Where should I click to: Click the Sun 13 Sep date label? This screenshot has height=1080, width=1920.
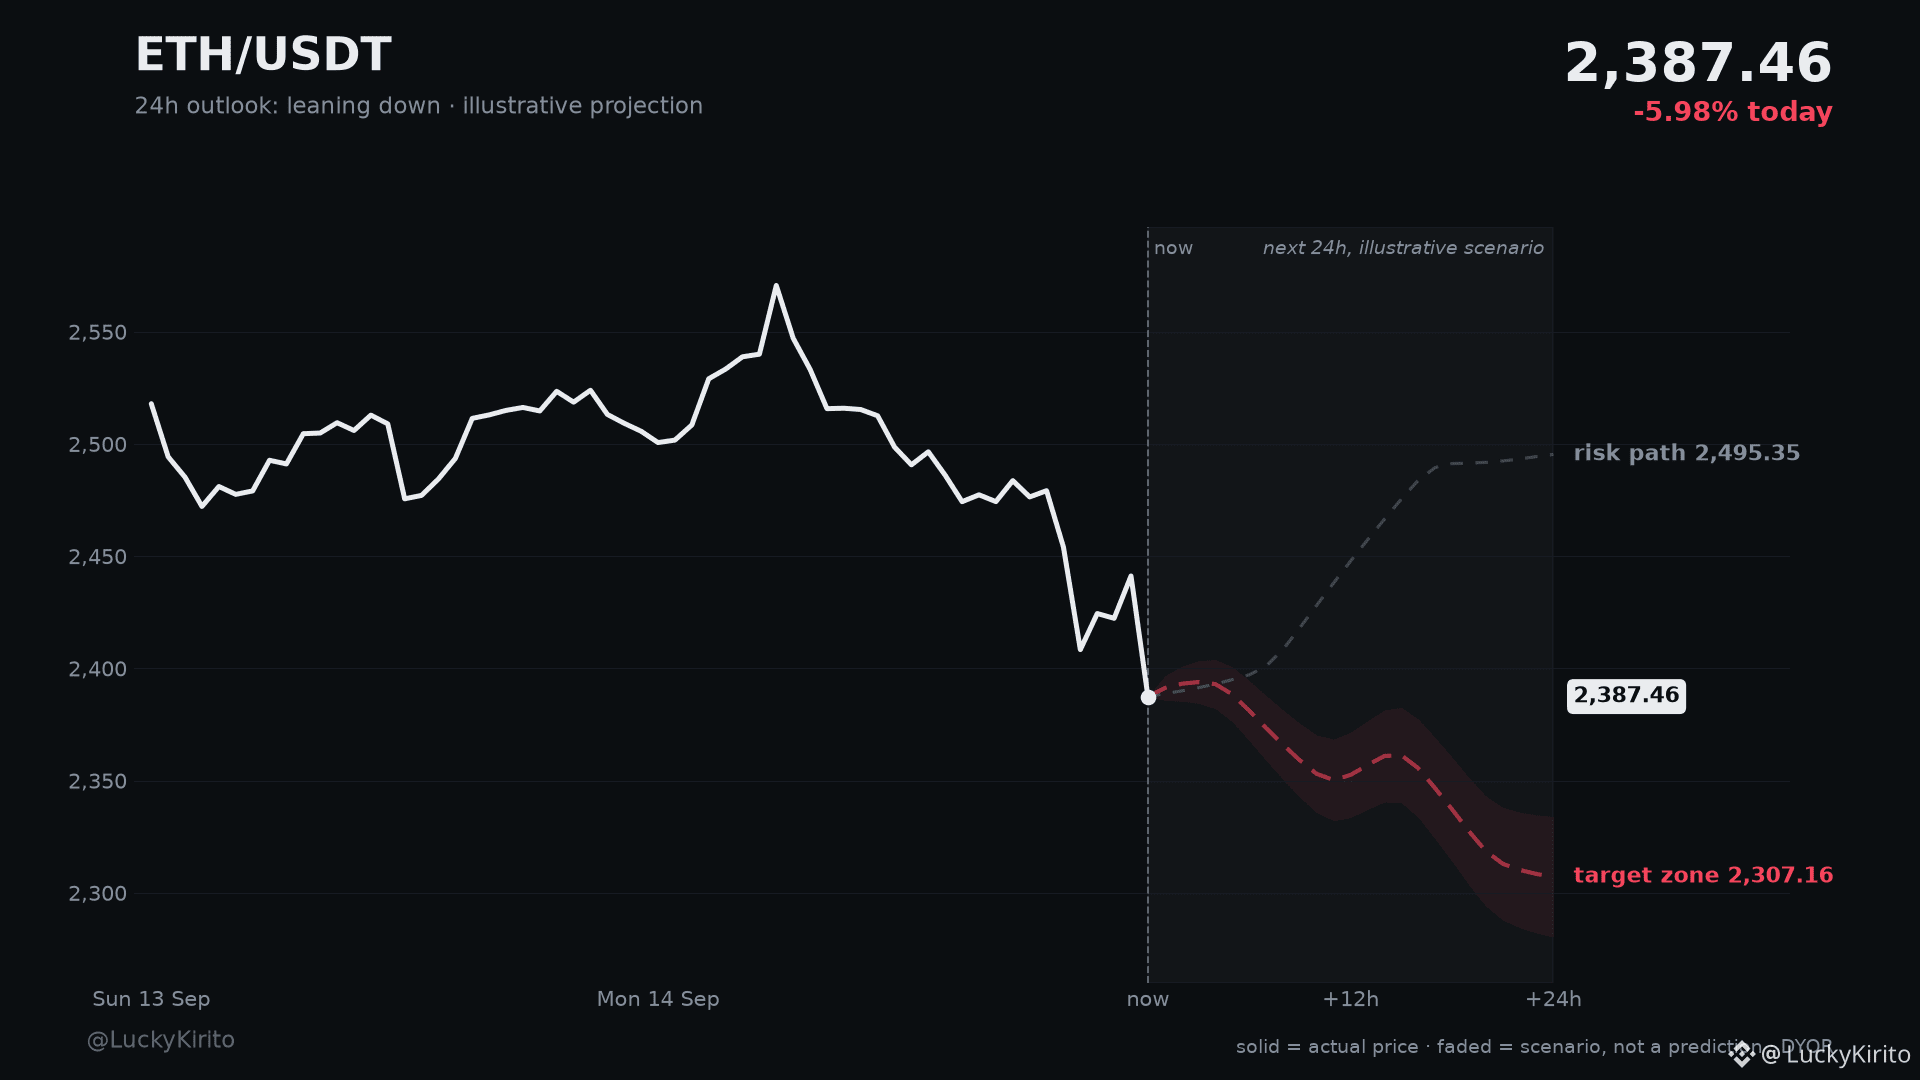(x=151, y=999)
